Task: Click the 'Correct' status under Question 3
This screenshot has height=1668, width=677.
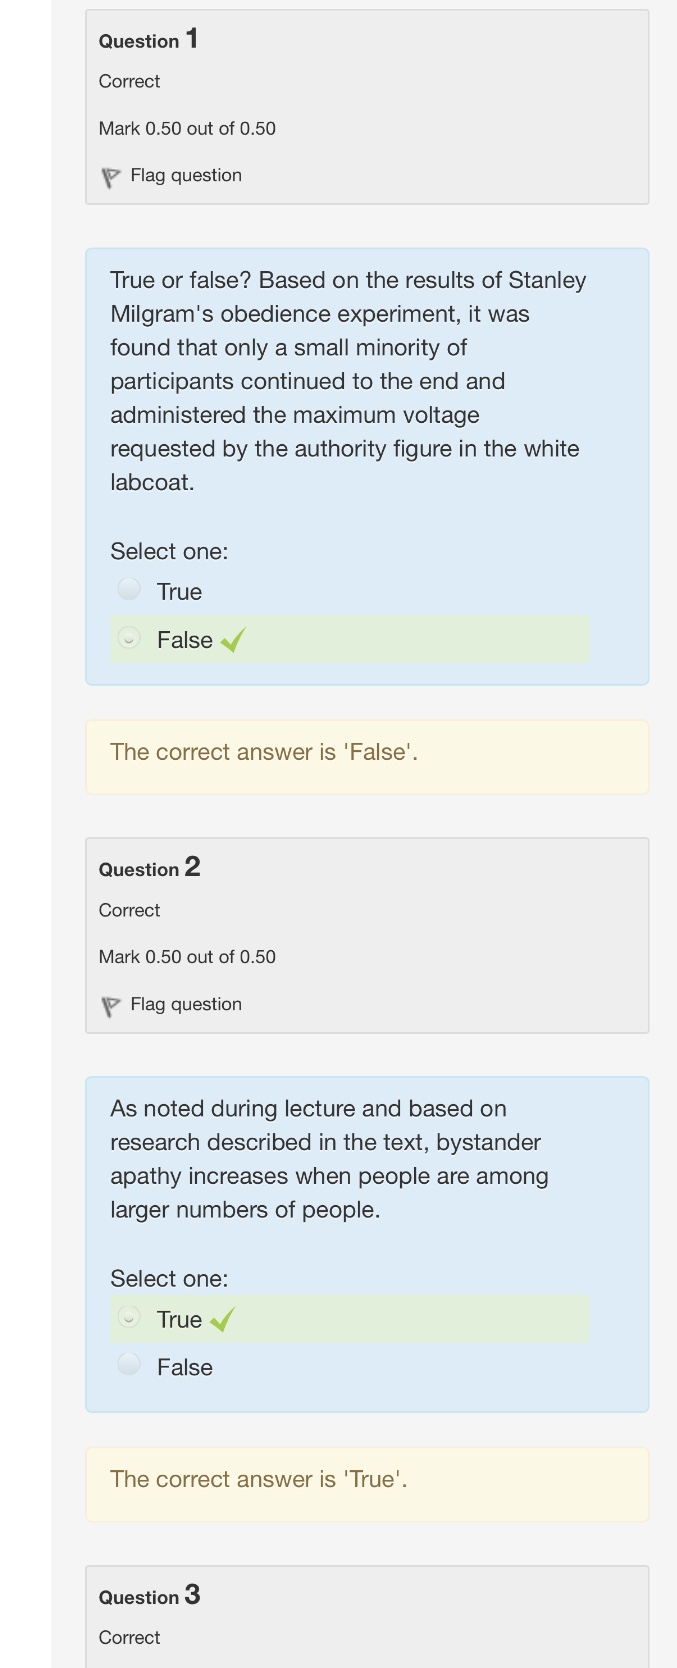Action: pyautogui.click(x=129, y=1638)
